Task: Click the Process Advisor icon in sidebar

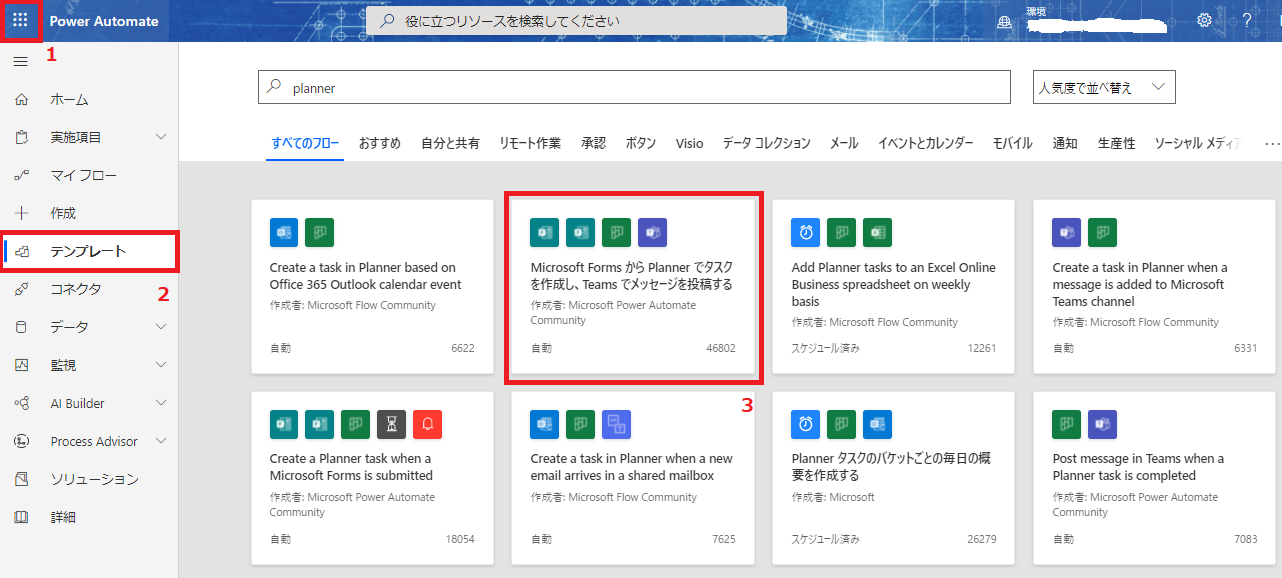Action: pos(21,442)
